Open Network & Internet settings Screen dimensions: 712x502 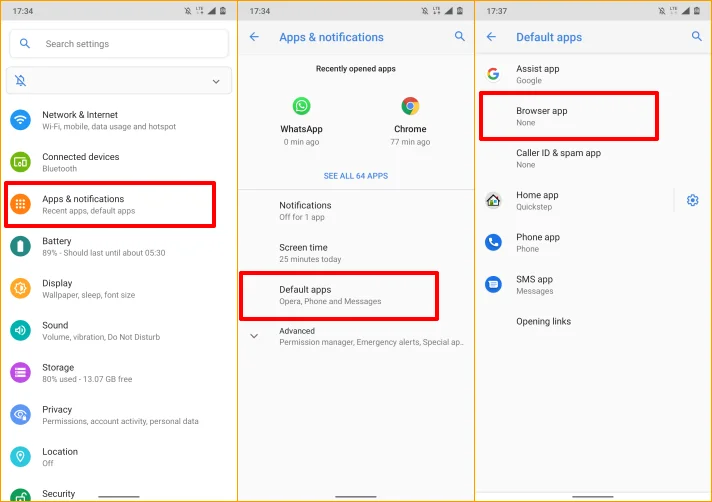pos(119,120)
